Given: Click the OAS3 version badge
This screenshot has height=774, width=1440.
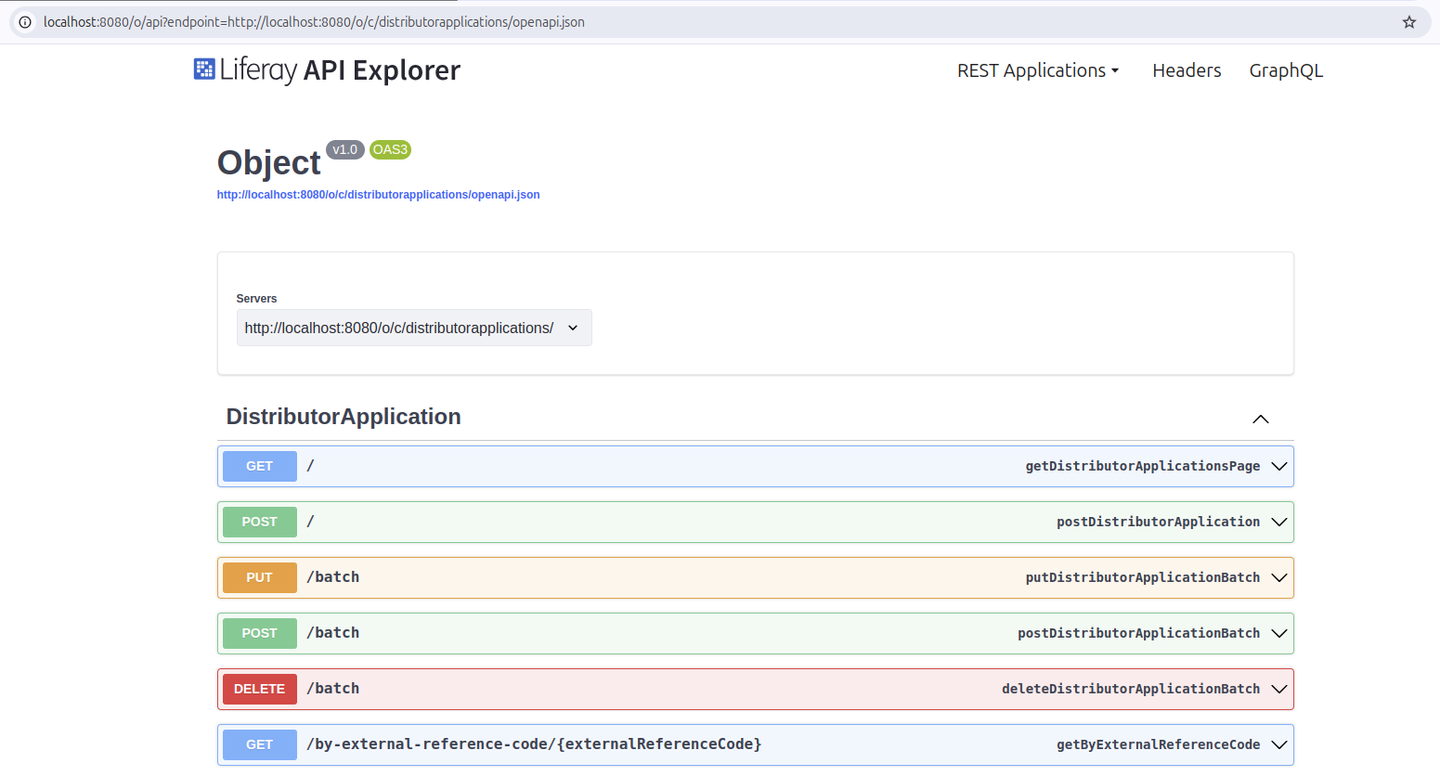Looking at the screenshot, I should coord(389,150).
